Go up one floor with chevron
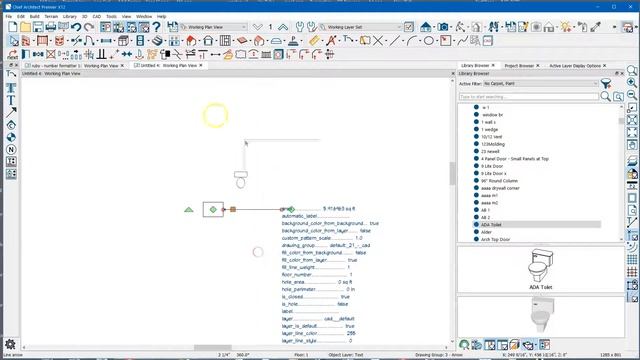 (283, 27)
